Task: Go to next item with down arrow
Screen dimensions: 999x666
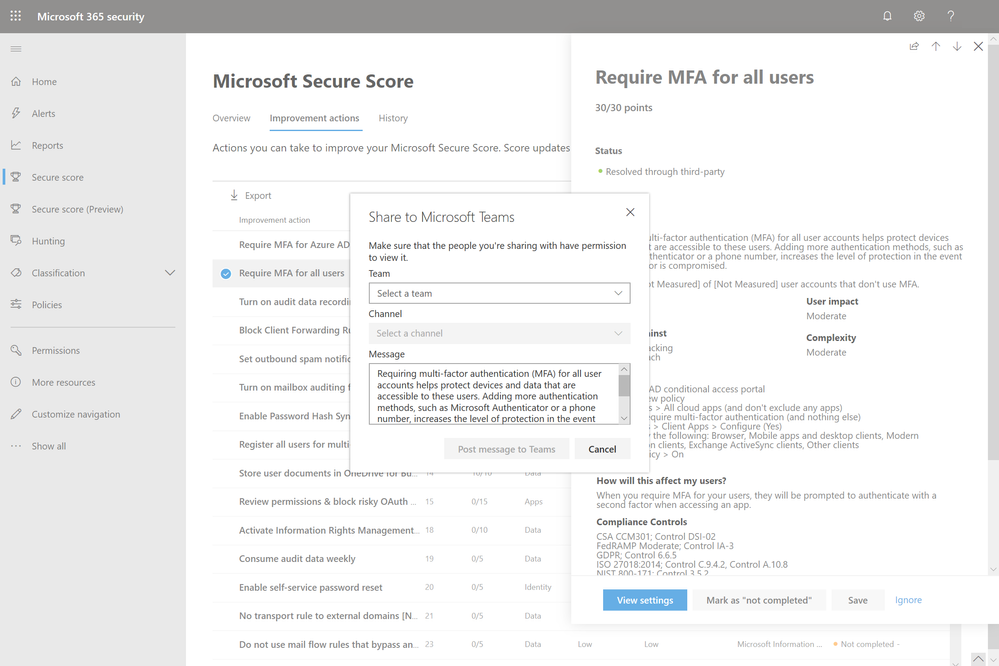Action: (x=957, y=47)
